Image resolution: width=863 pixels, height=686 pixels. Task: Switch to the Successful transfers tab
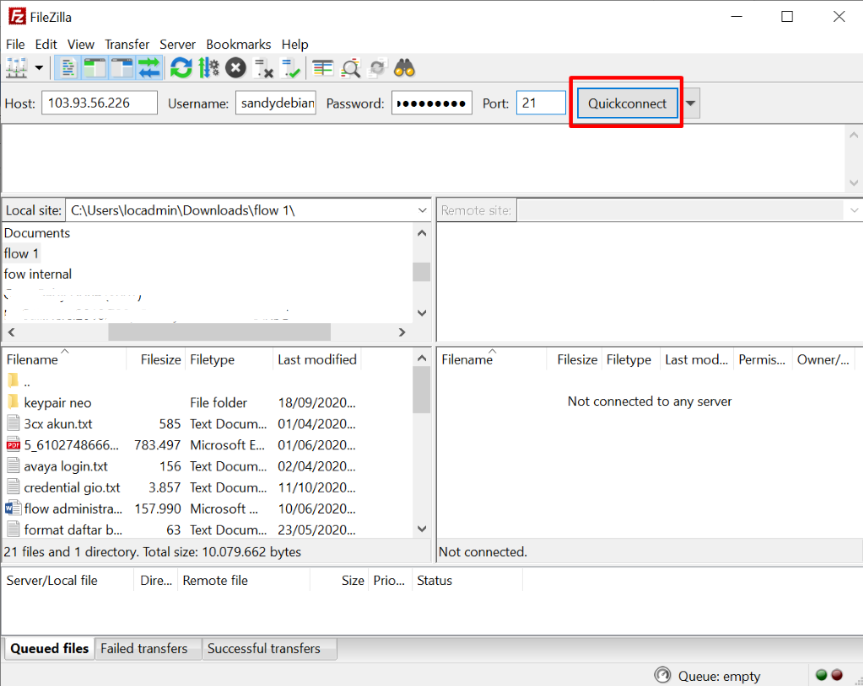(x=269, y=648)
